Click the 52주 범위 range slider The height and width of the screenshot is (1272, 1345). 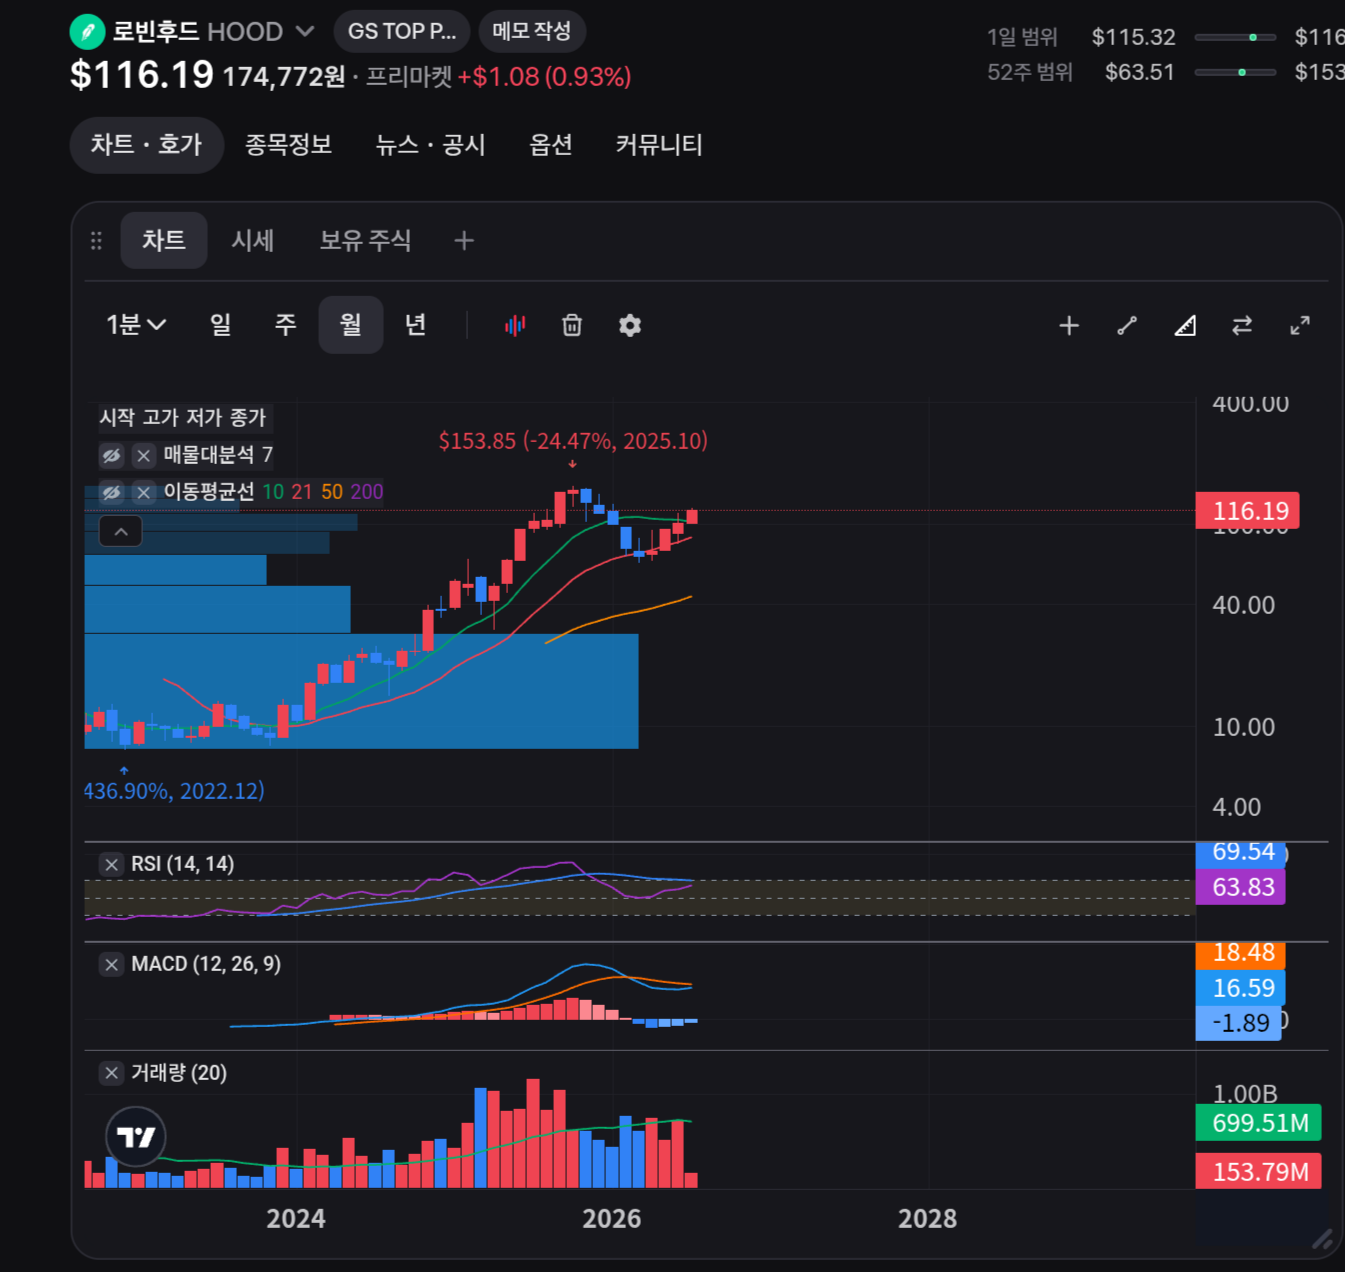tap(1235, 72)
